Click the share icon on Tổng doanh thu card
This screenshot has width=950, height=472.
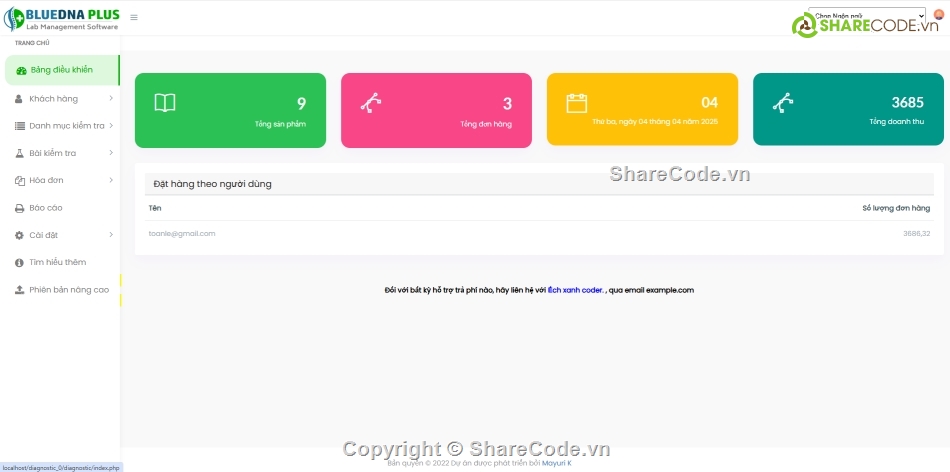(x=783, y=102)
